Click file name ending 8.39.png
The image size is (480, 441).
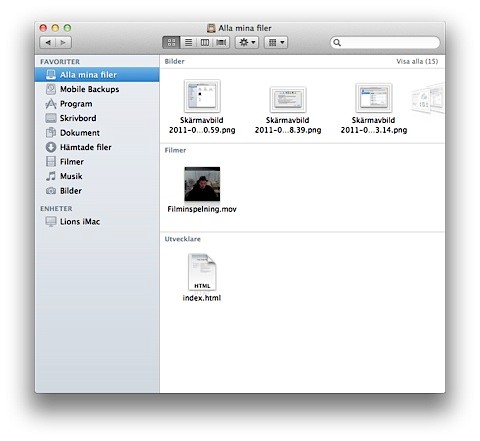288,125
